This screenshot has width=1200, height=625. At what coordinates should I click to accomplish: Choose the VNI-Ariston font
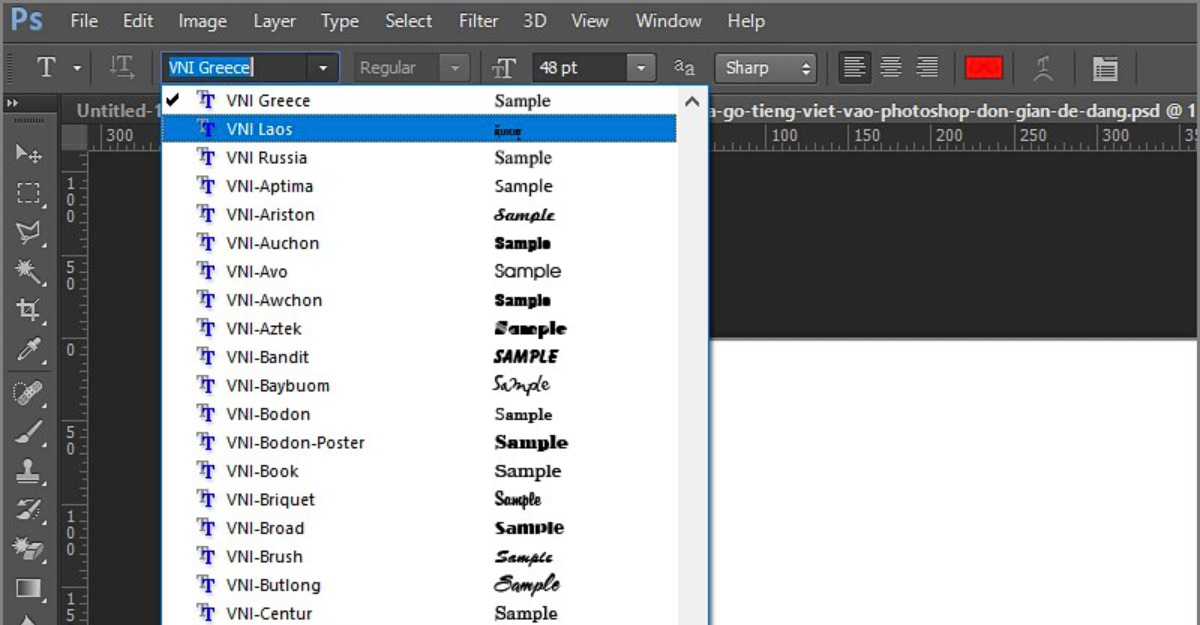click(x=420, y=215)
